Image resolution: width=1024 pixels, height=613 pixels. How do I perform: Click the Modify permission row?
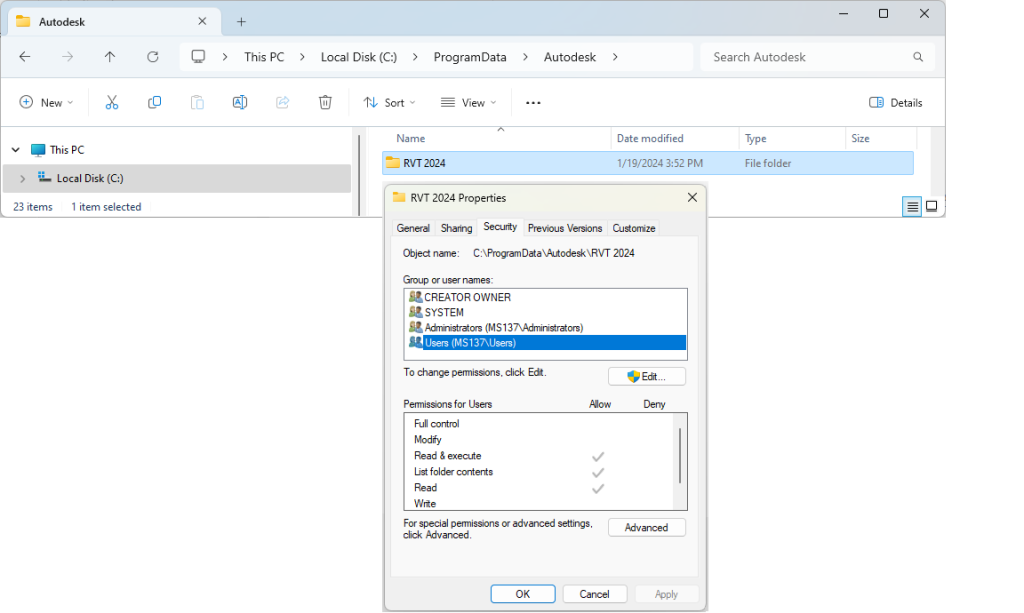539,439
